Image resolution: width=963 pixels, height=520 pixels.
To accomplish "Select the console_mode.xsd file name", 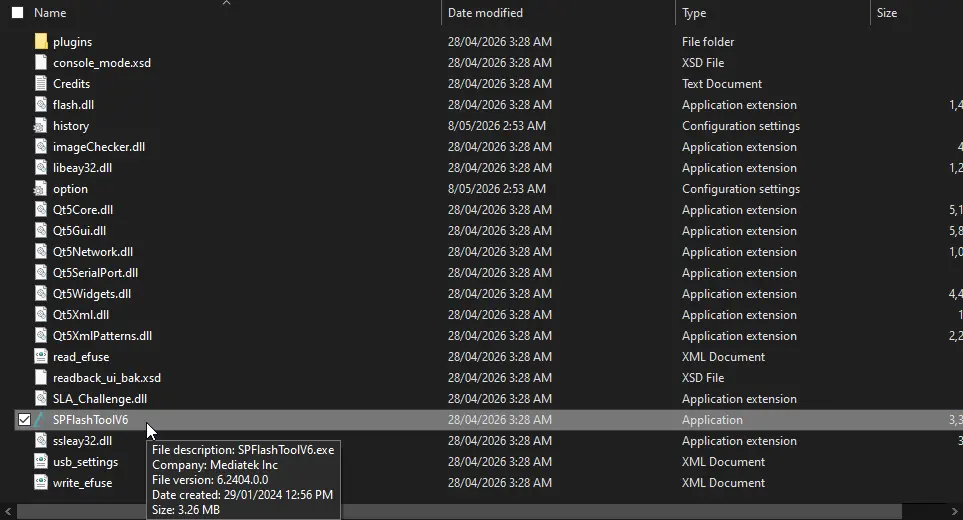I will point(102,63).
